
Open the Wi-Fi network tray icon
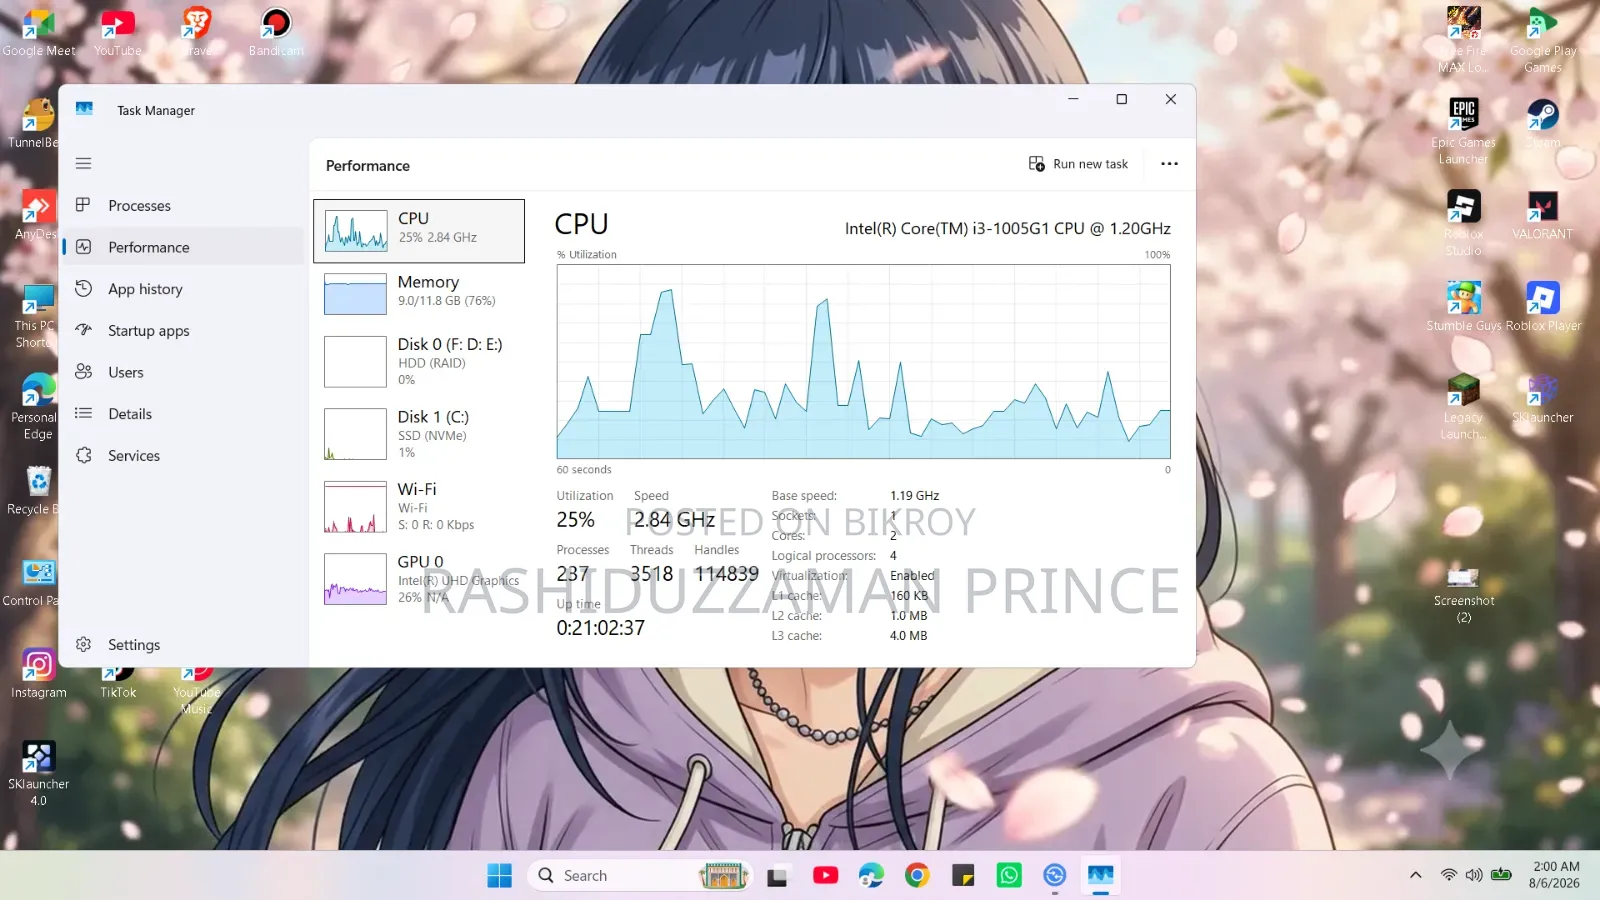point(1448,875)
